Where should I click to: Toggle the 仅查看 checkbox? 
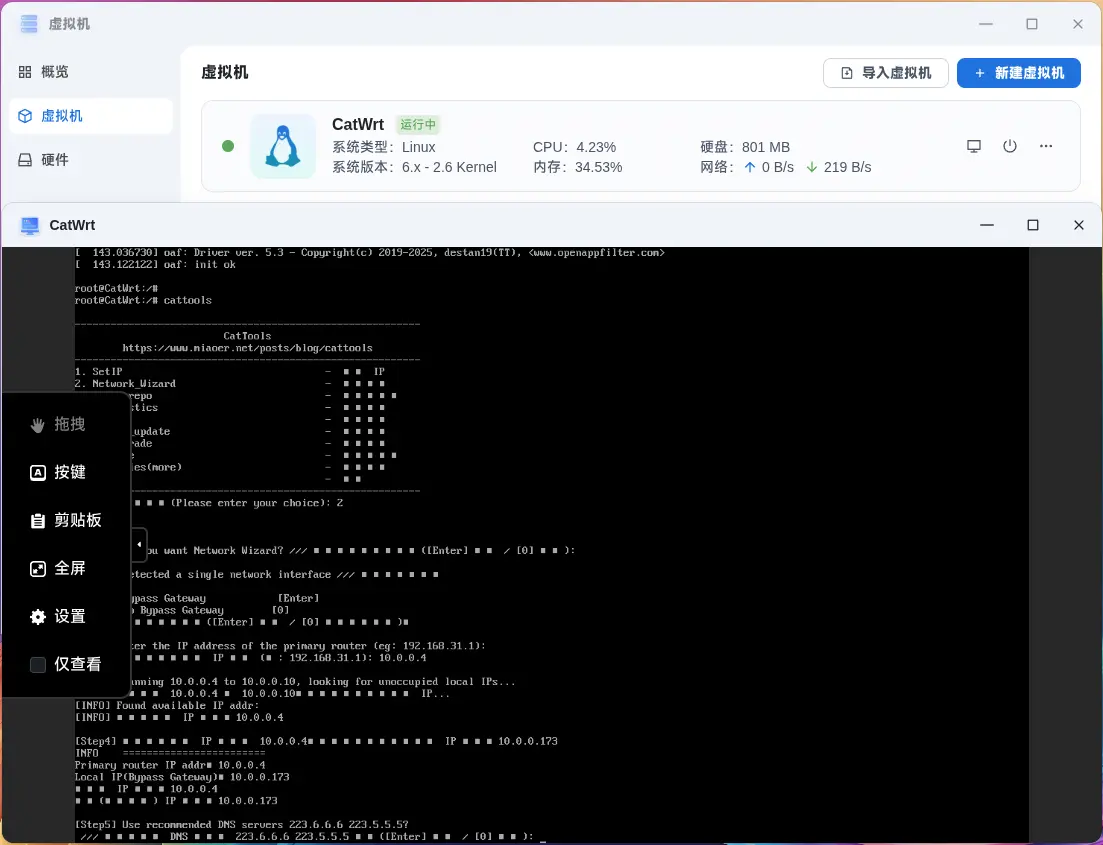coord(38,664)
